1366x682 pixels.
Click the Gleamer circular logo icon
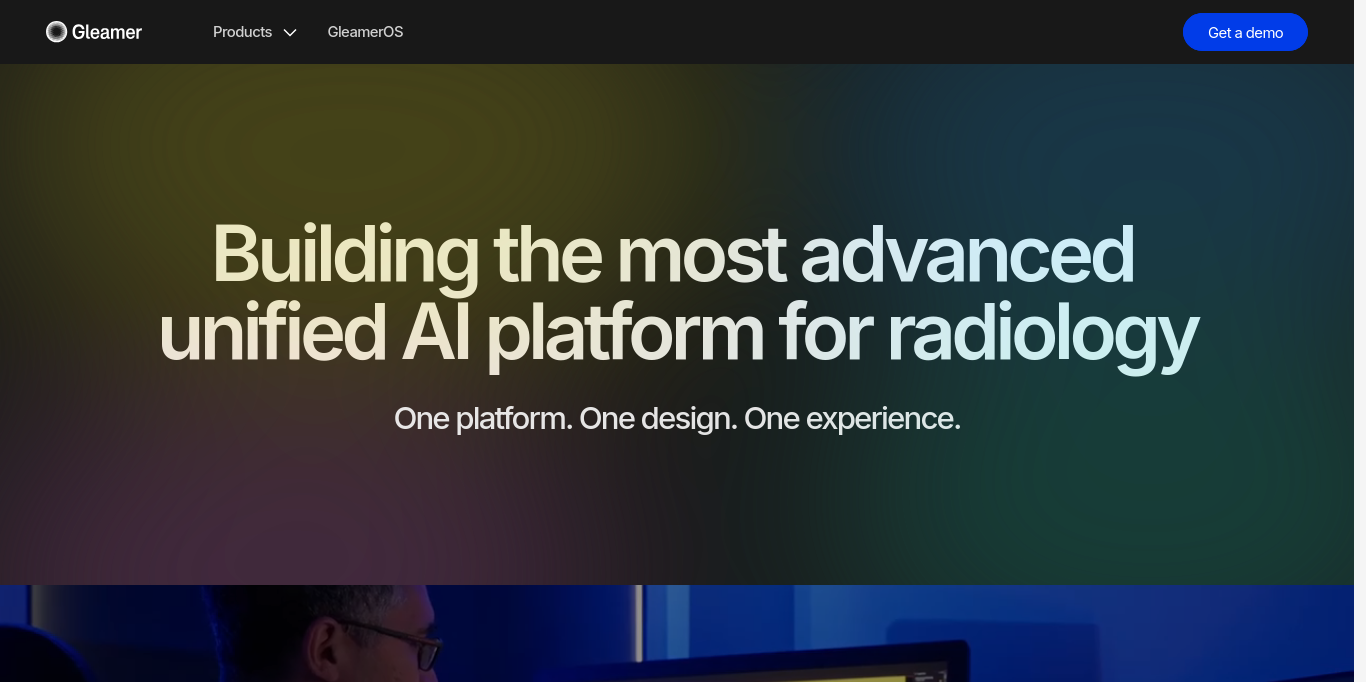(56, 32)
